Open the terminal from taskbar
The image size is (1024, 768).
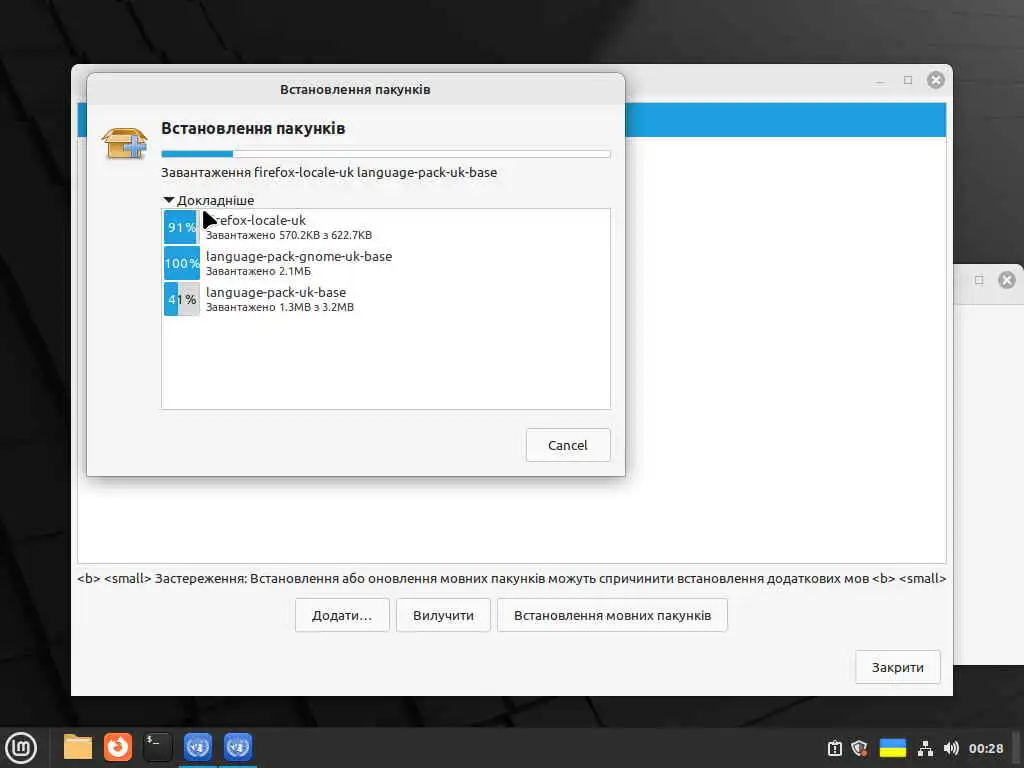coord(157,747)
